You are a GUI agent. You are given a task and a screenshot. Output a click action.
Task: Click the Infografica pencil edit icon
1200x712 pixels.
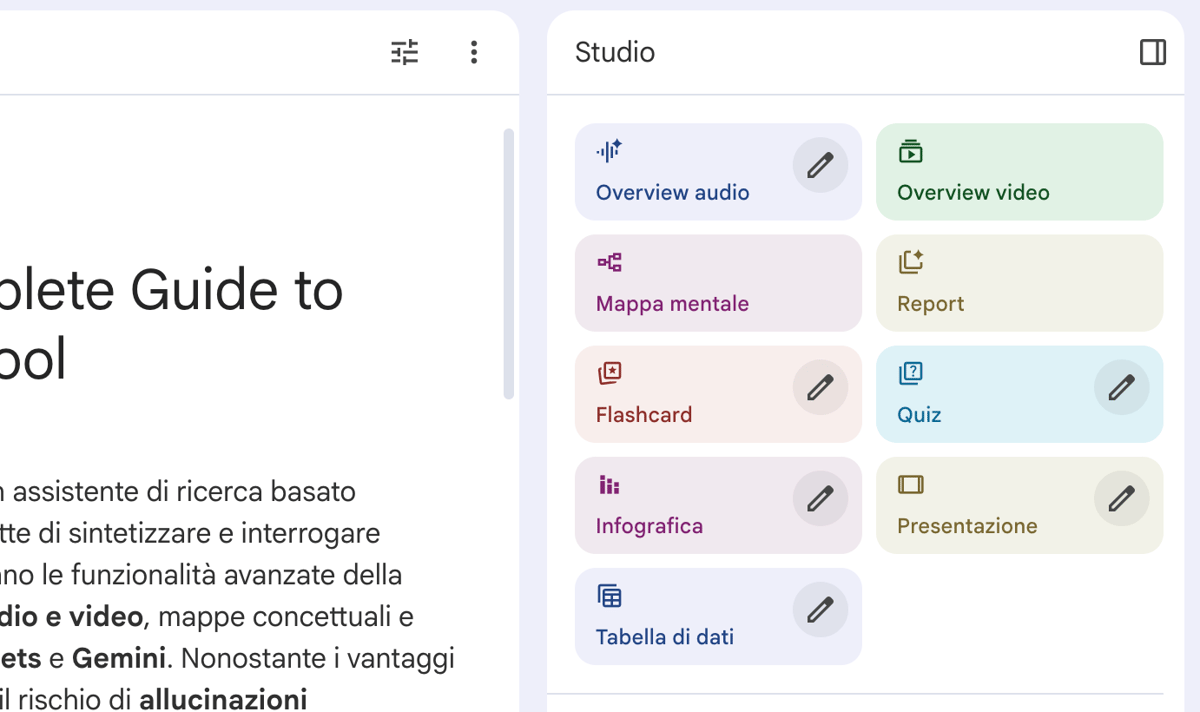point(820,498)
